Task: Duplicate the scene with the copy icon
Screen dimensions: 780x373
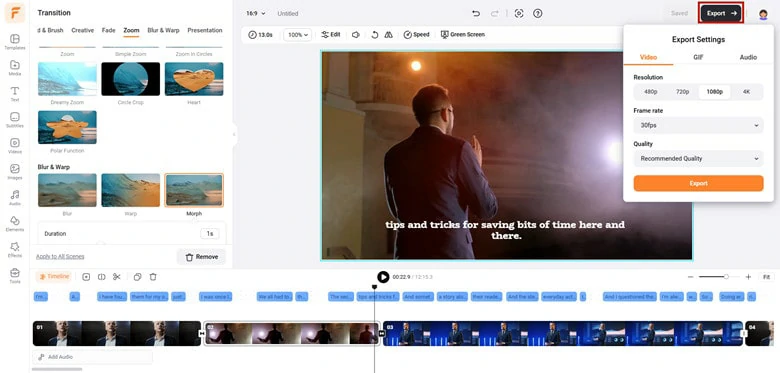Action: click(138, 277)
